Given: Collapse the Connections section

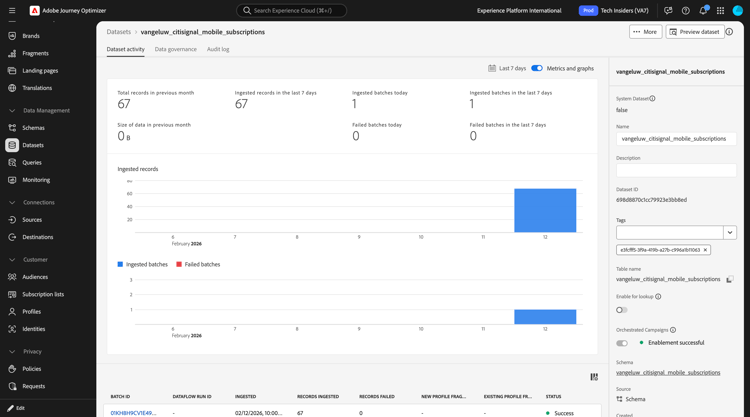Looking at the screenshot, I should click(x=12, y=202).
